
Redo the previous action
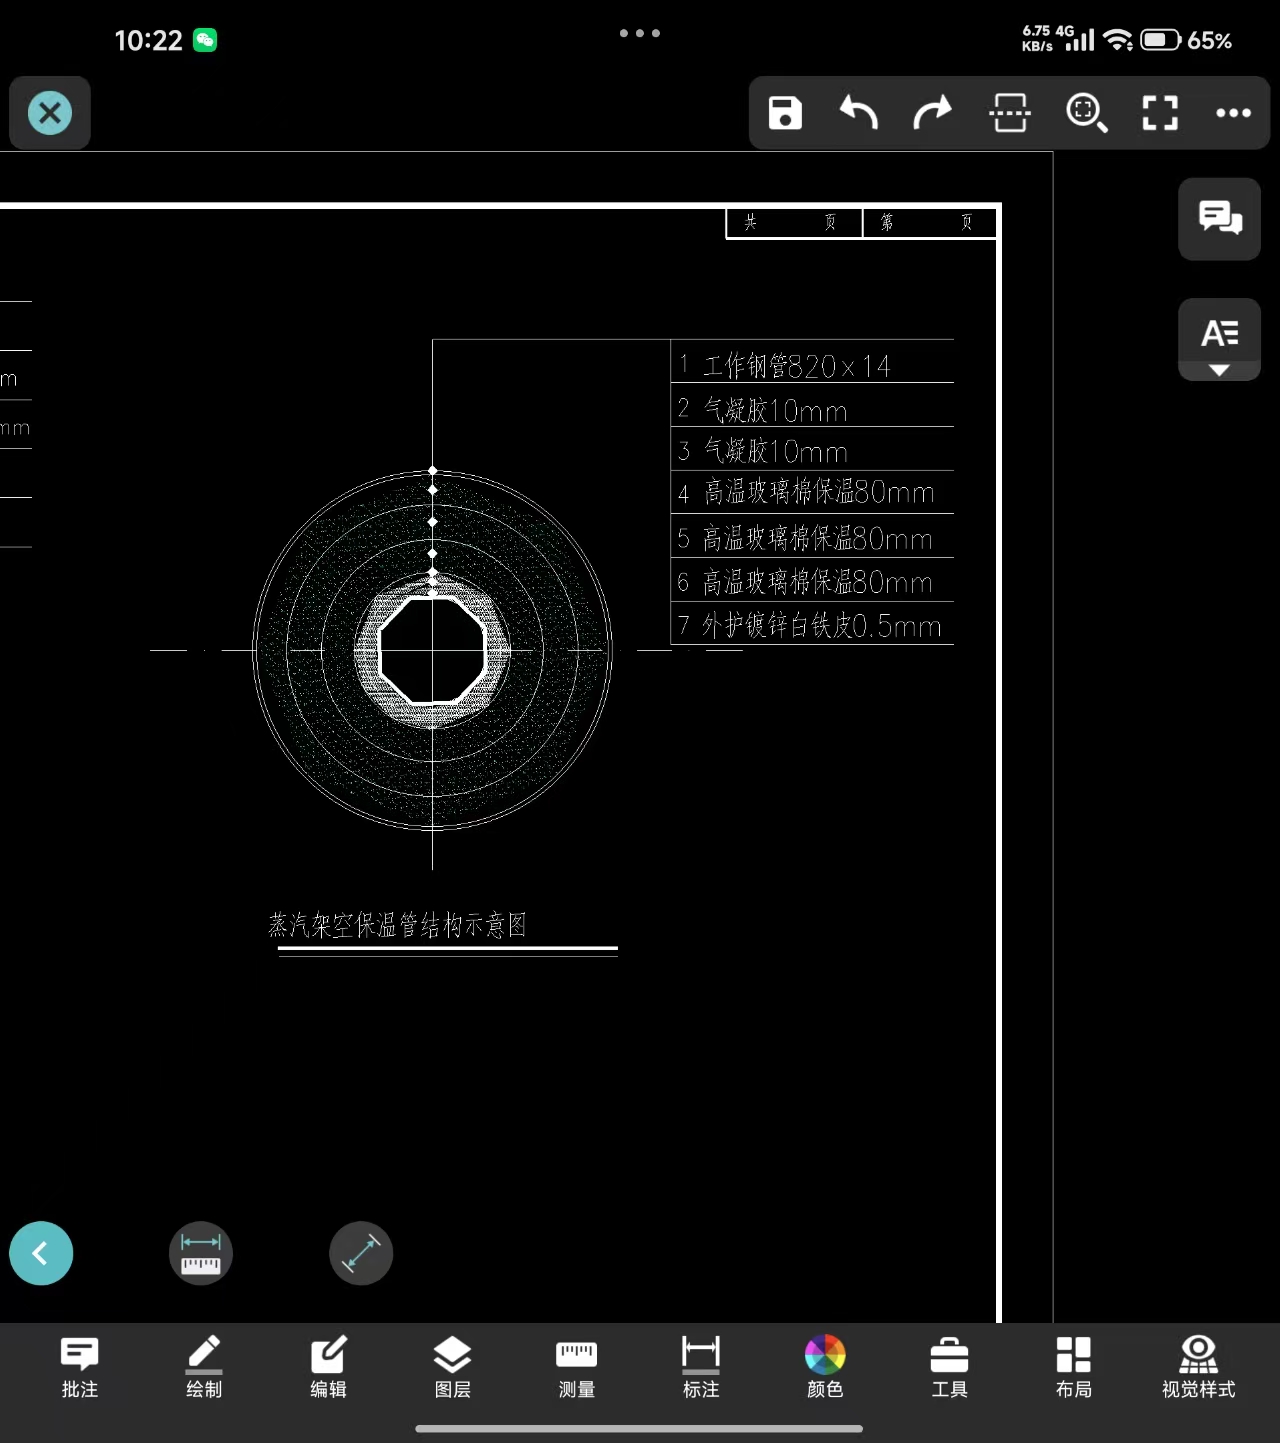(933, 113)
